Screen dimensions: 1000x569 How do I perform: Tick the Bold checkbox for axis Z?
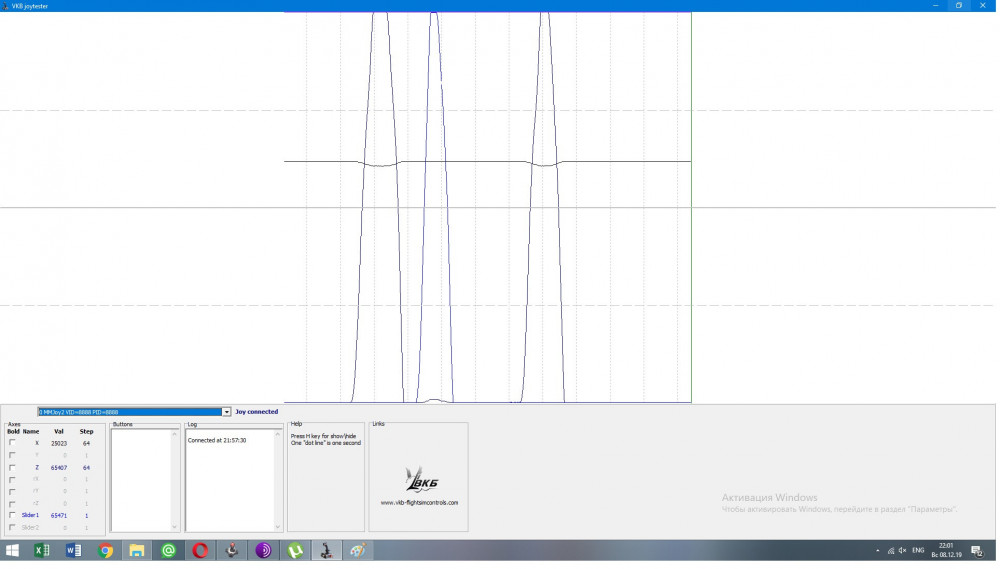[x=12, y=468]
